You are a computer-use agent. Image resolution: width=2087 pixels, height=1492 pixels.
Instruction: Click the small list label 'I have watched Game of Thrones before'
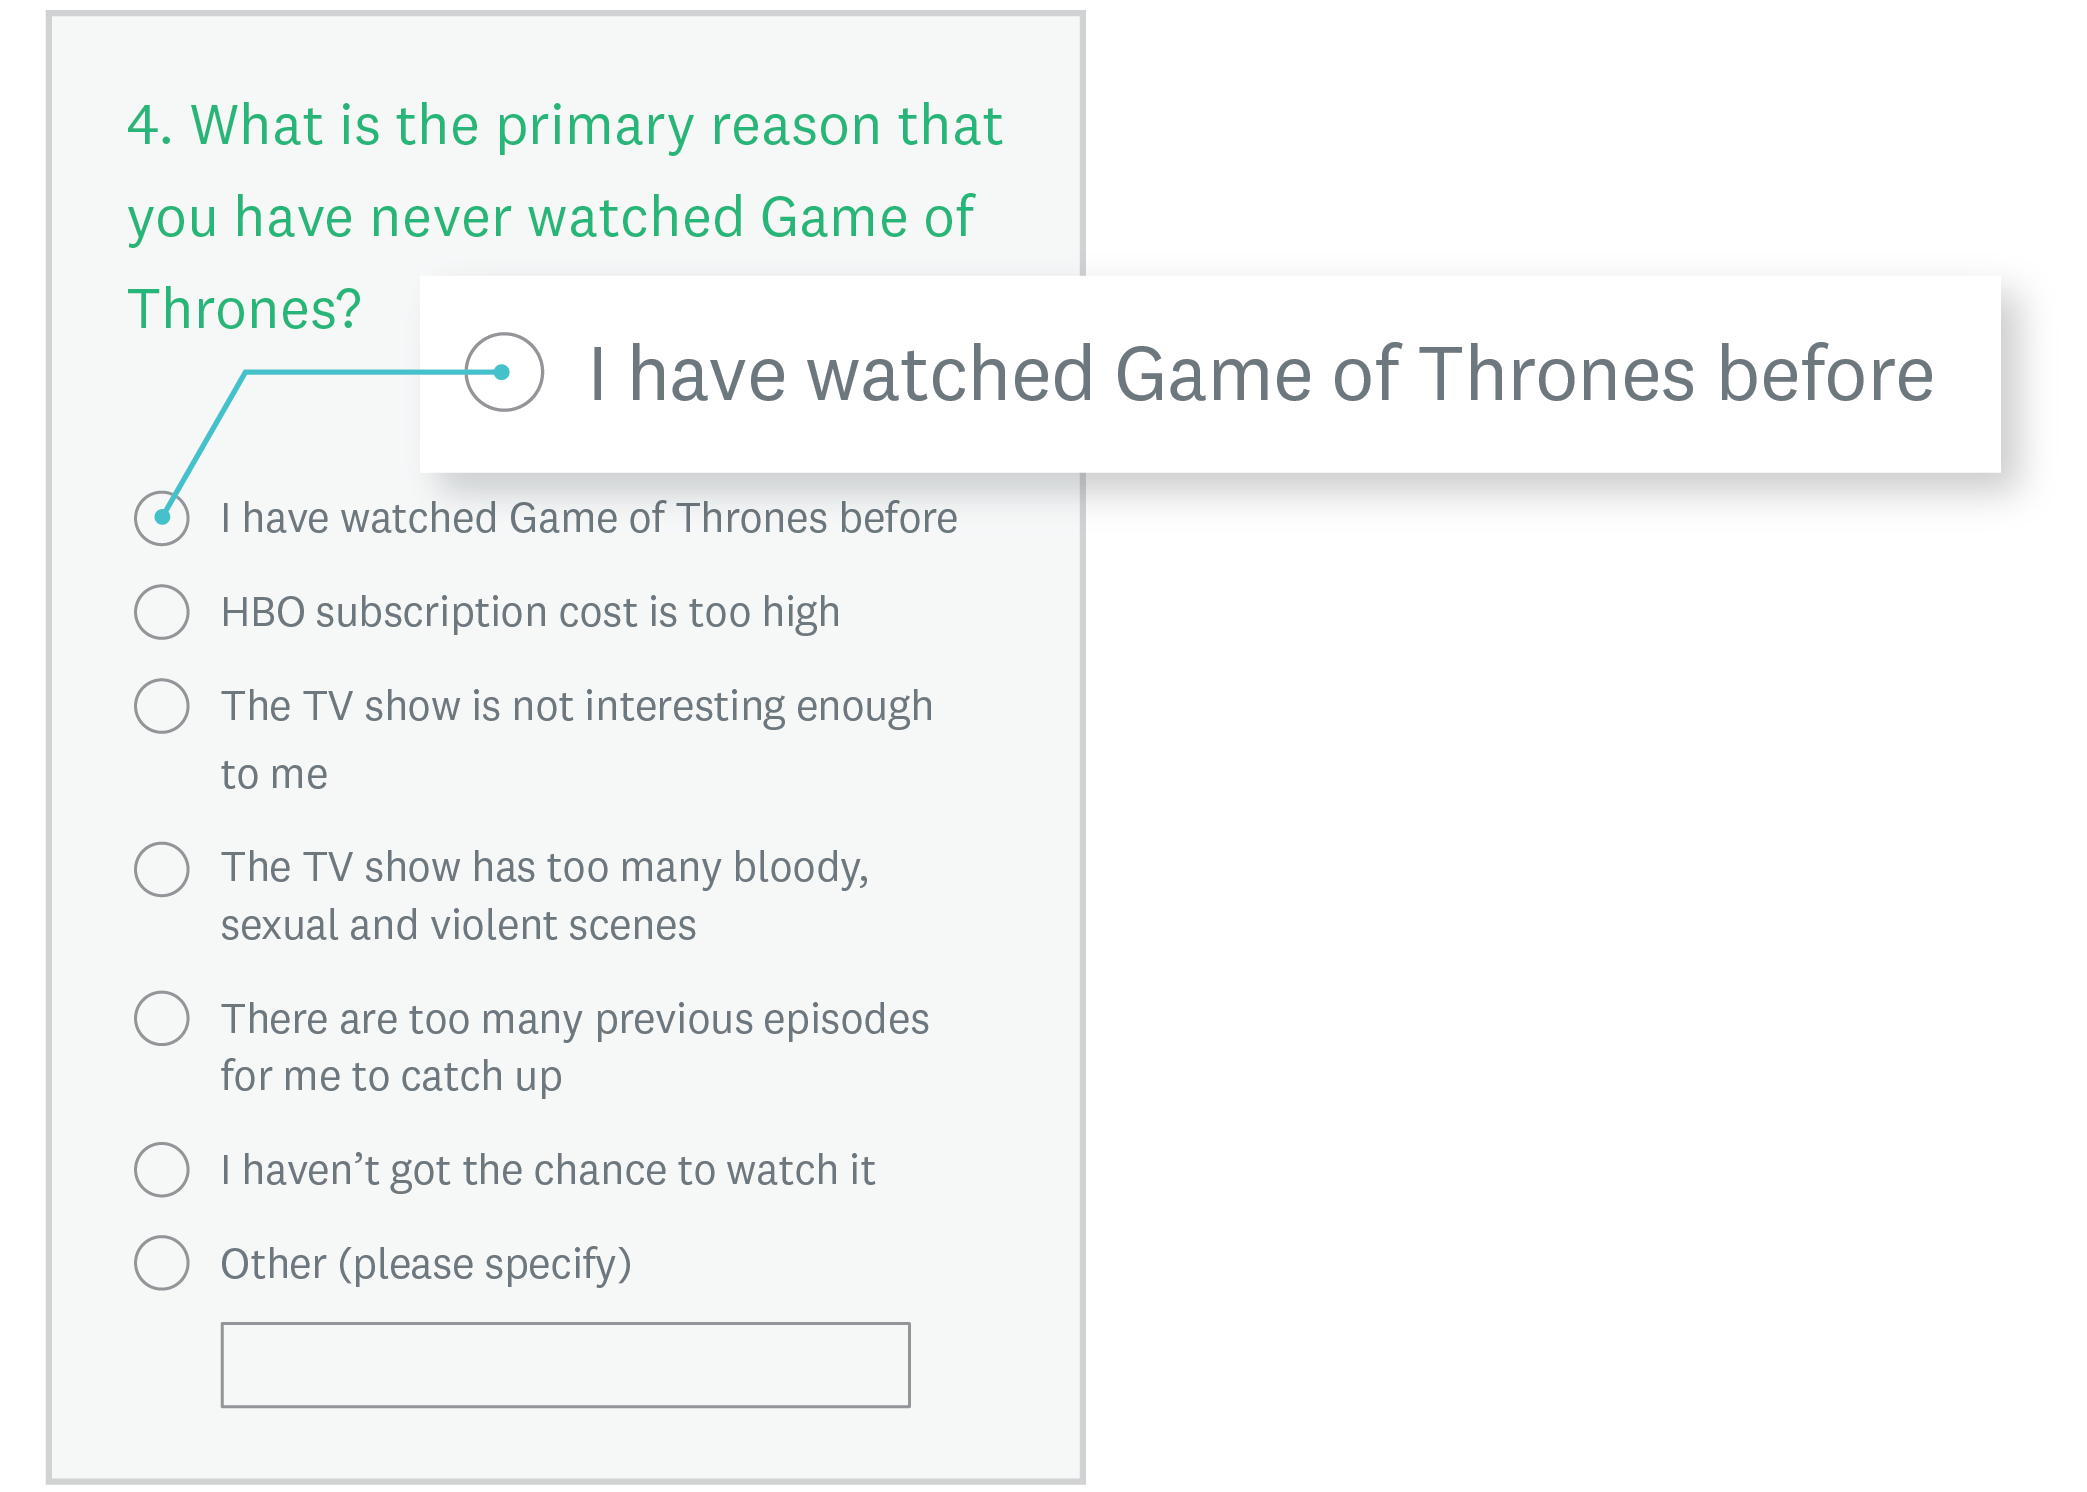pos(589,518)
